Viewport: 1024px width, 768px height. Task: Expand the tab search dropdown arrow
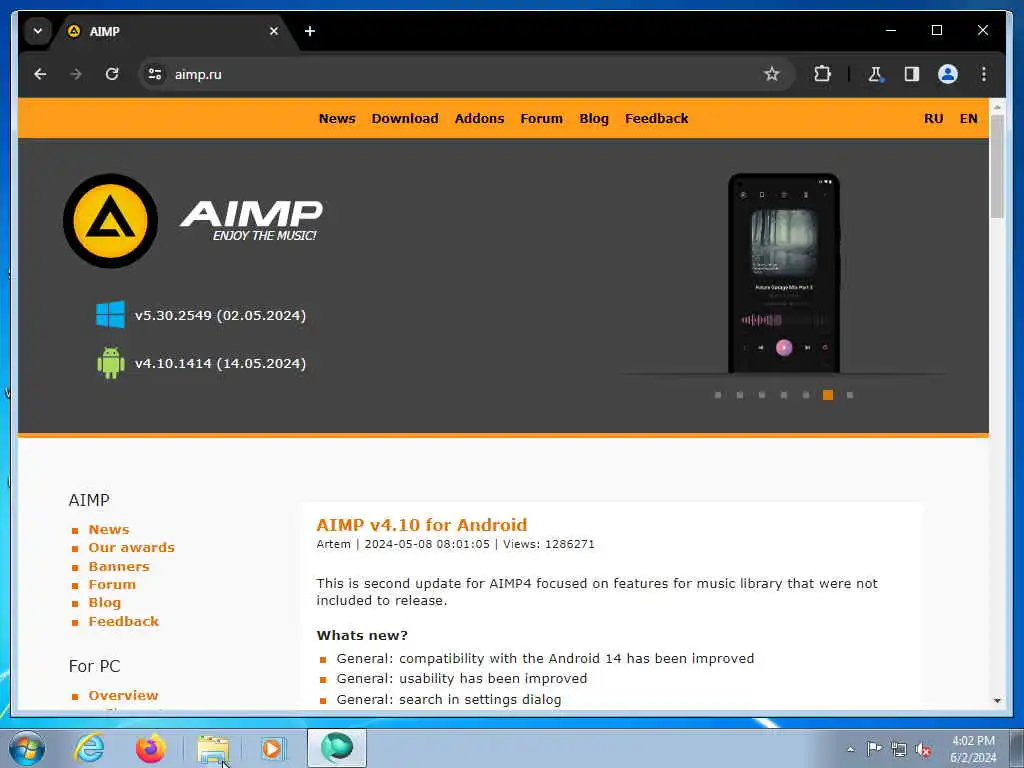point(38,31)
